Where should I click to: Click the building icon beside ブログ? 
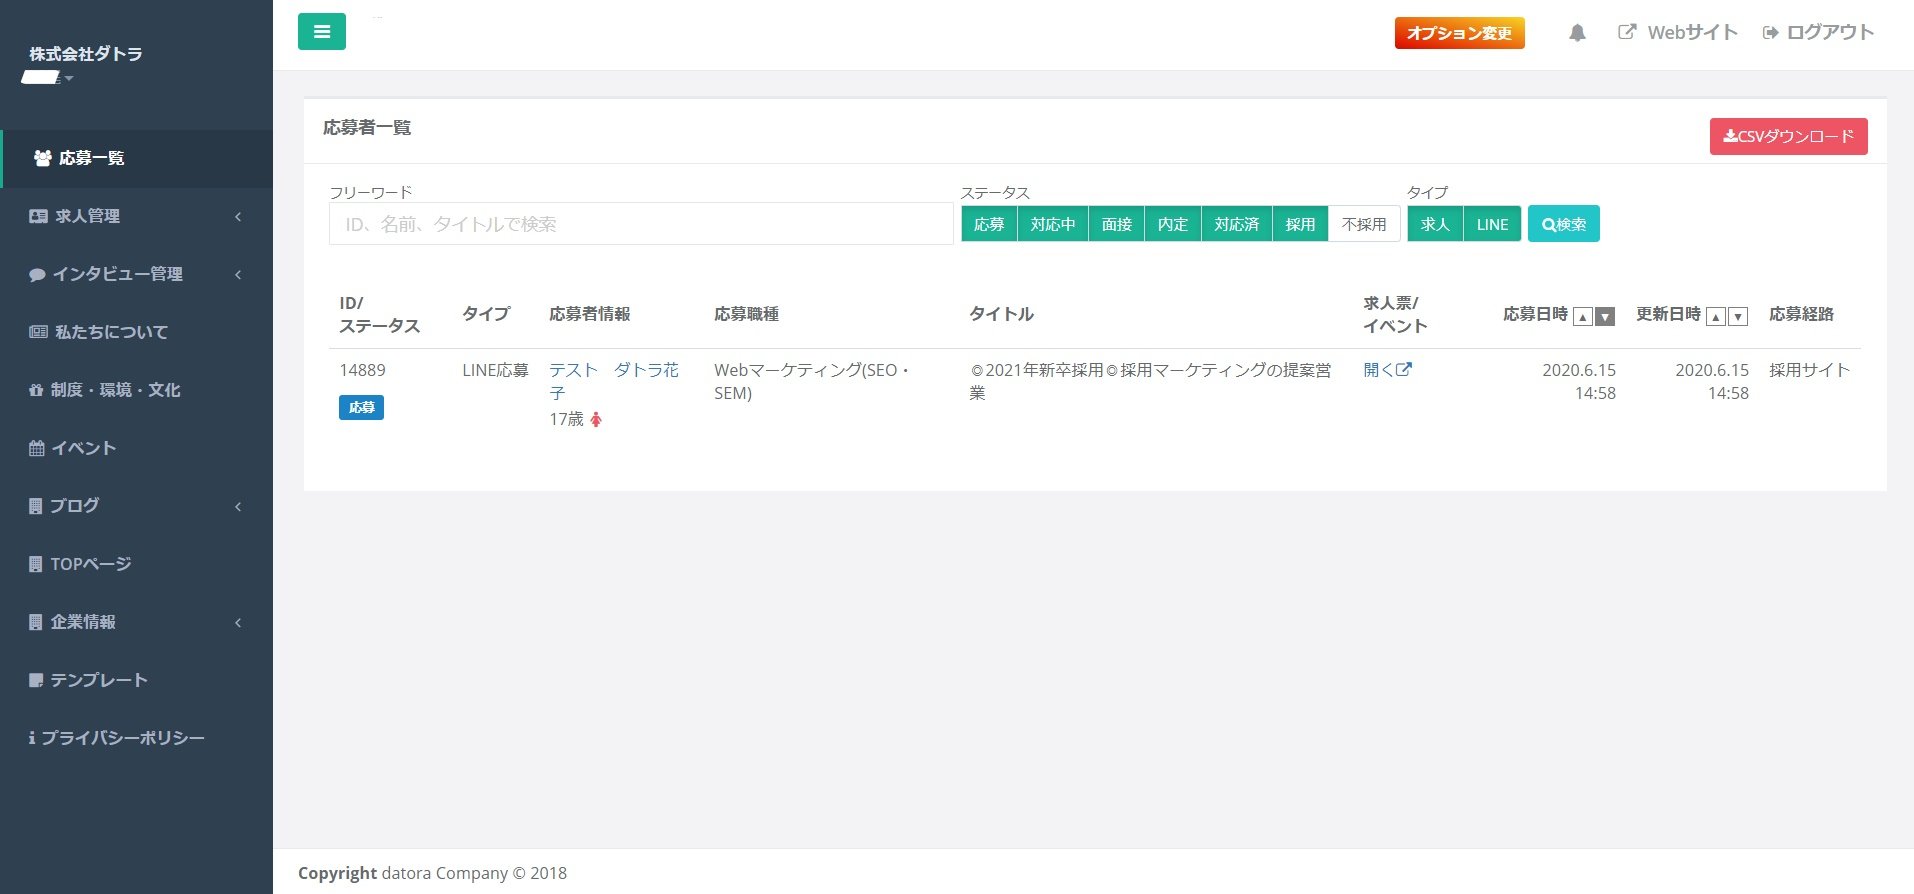35,506
